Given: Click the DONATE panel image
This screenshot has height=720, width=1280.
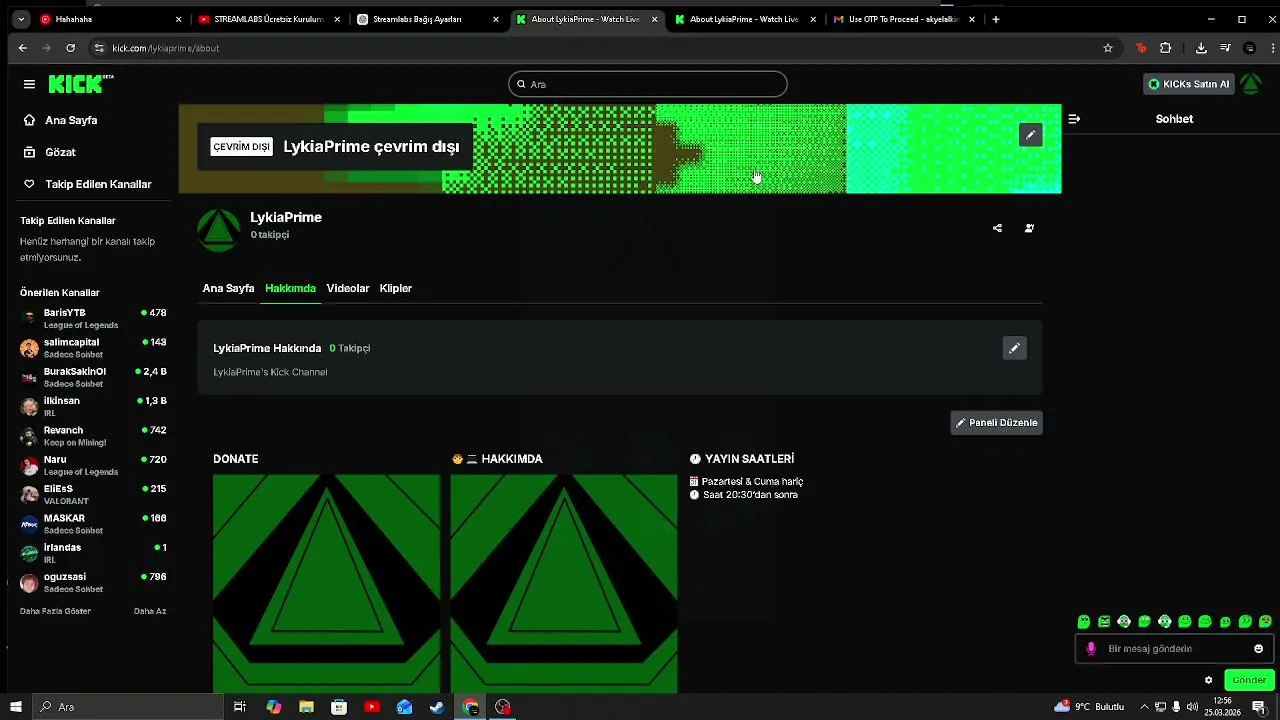Looking at the screenshot, I should pyautogui.click(x=326, y=584).
